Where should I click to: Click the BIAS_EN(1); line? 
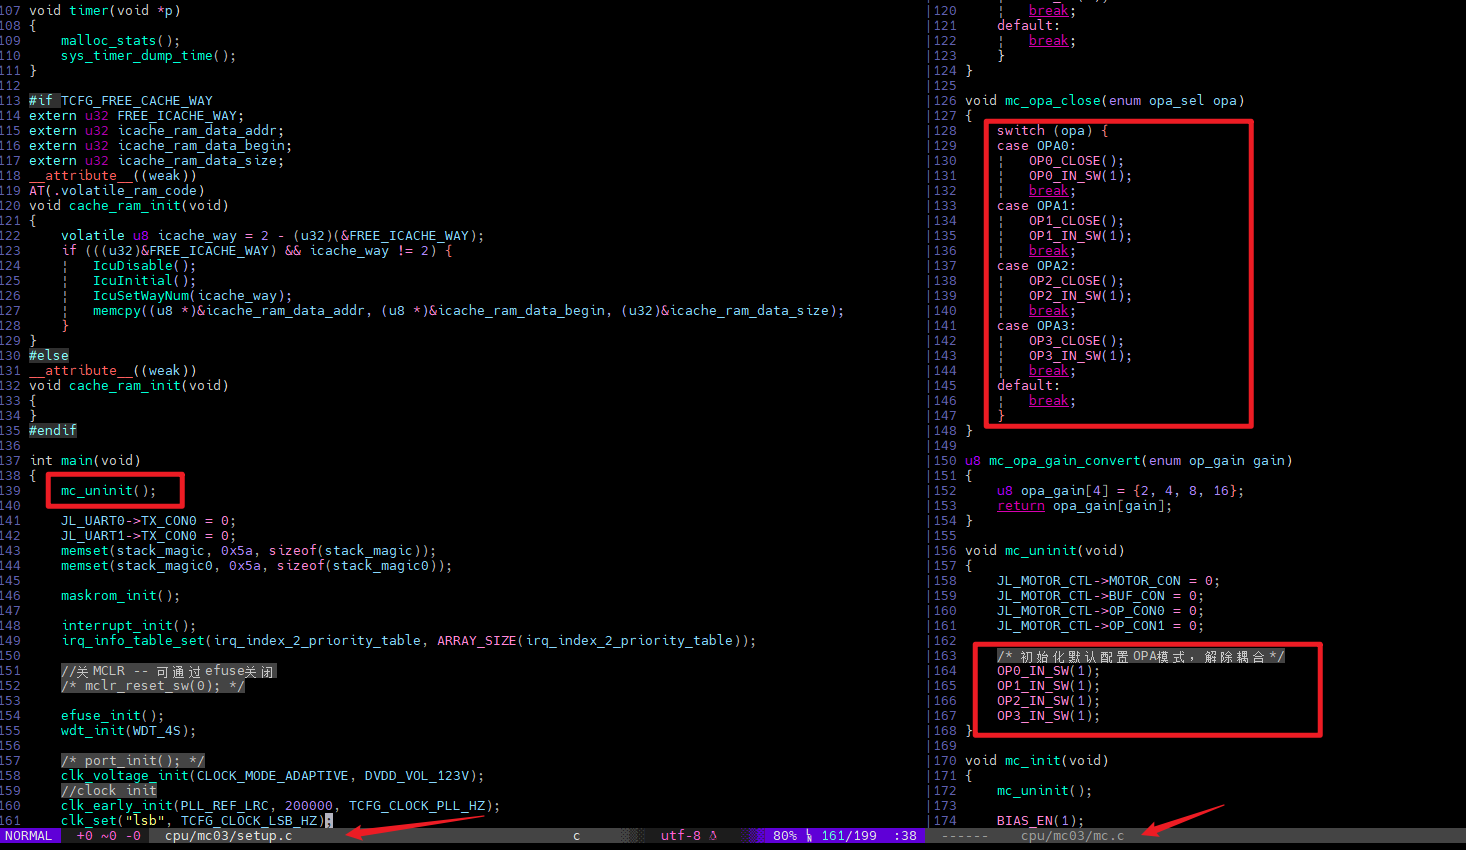(x=1041, y=821)
